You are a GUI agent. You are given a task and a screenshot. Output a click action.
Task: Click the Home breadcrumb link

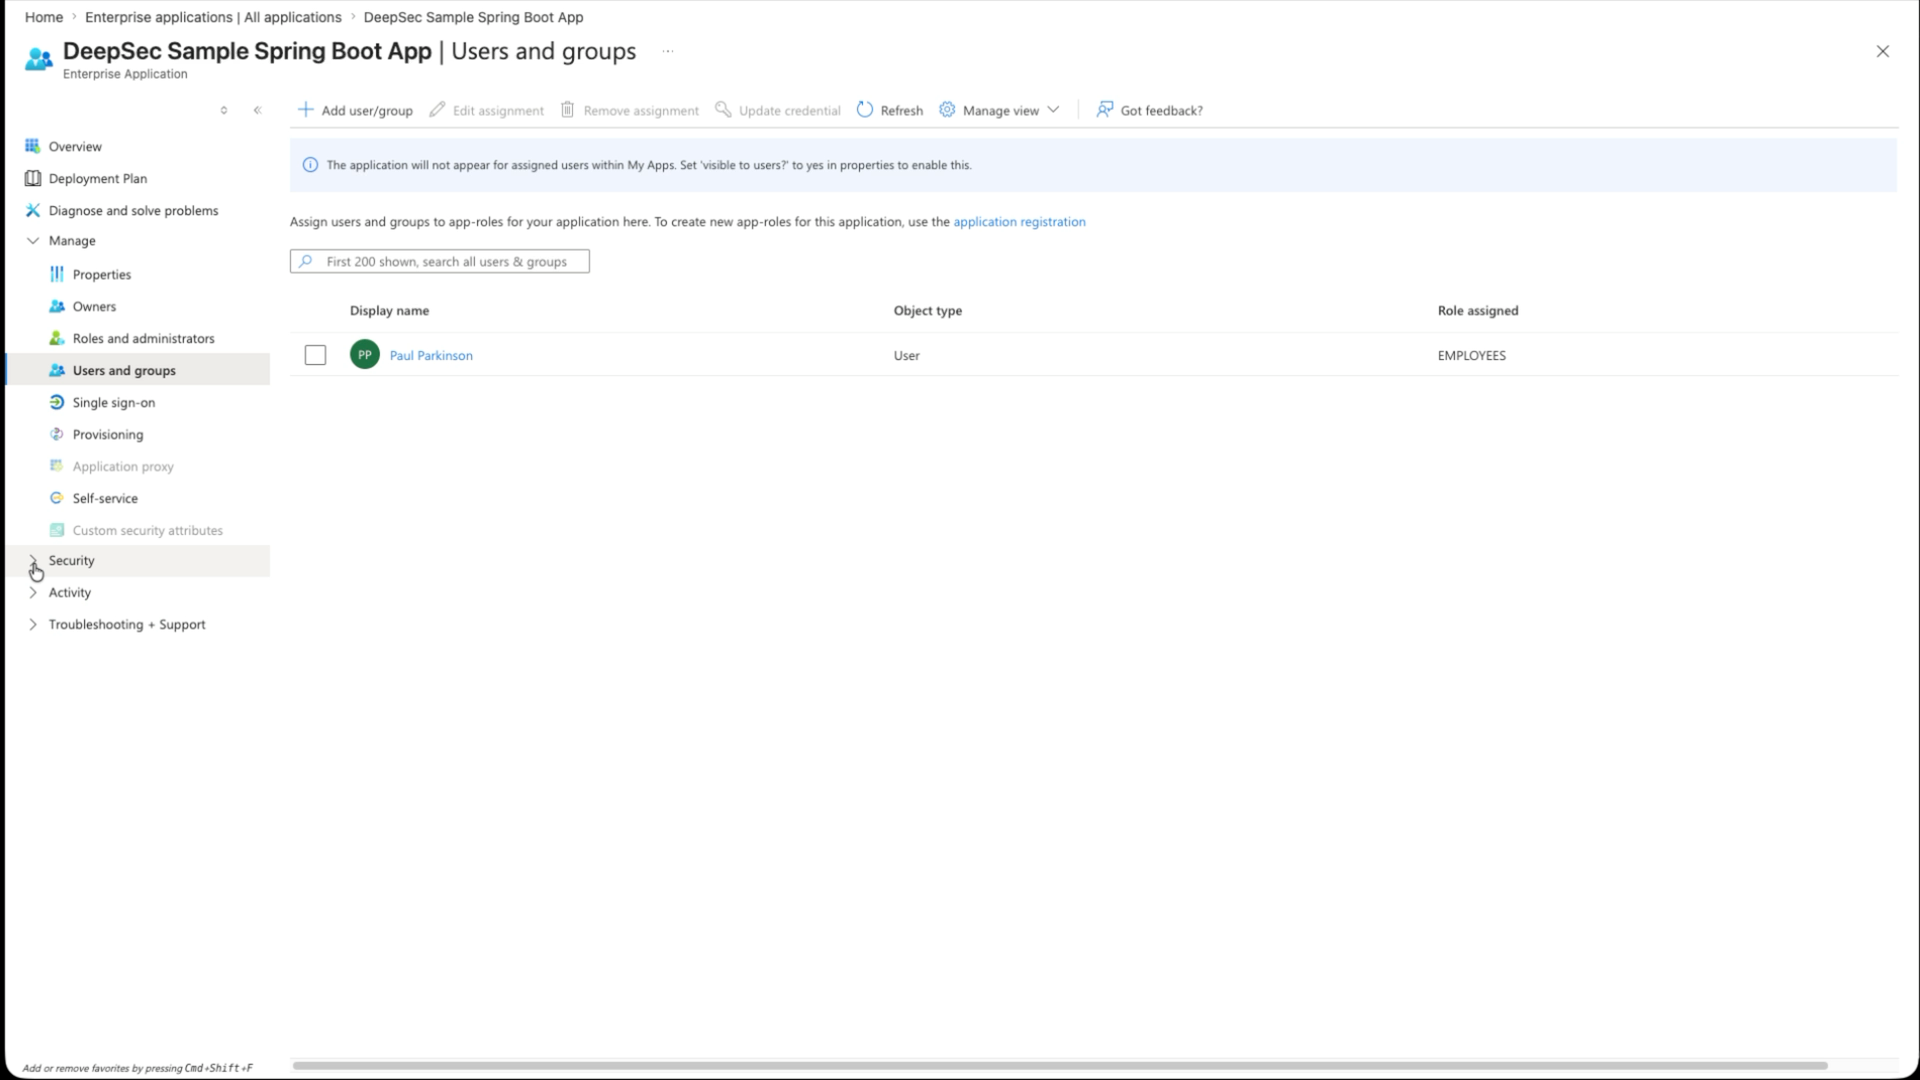tap(44, 17)
